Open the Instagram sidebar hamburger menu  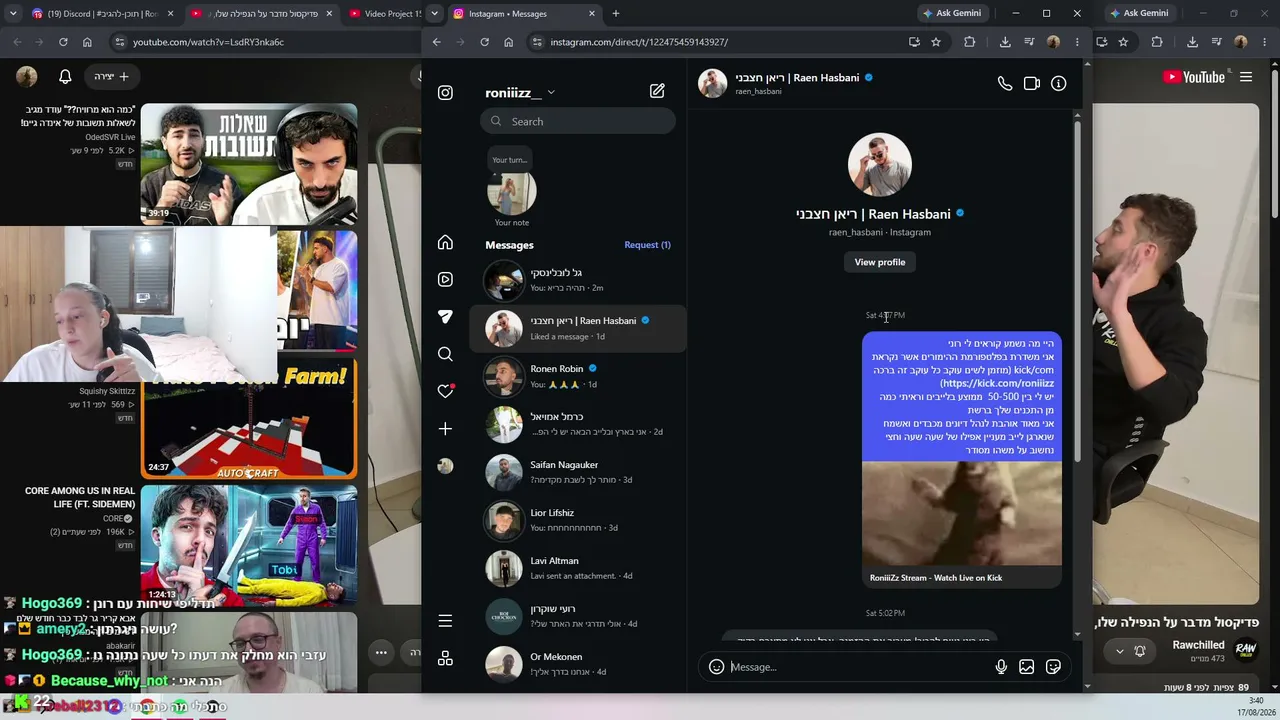pos(445,621)
